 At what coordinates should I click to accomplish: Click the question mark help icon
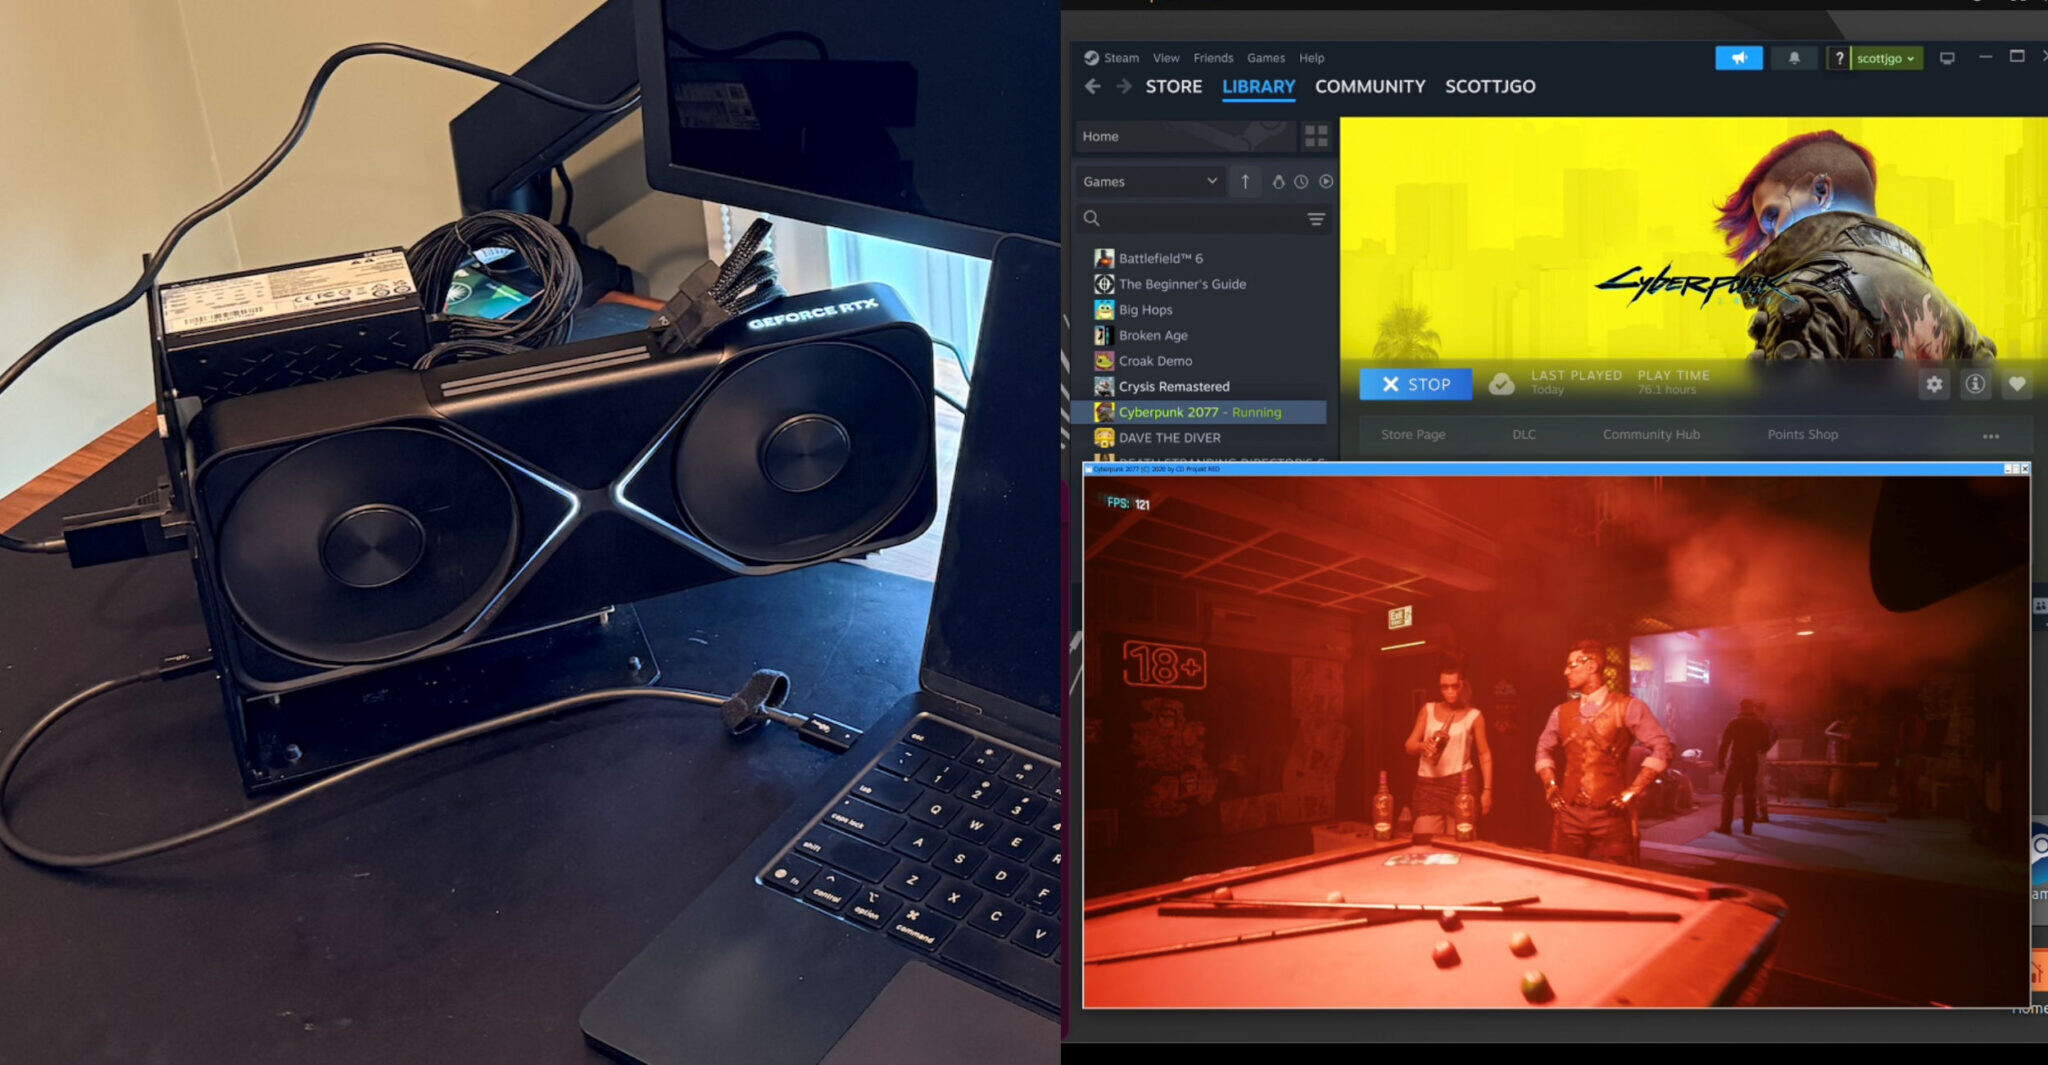coord(1838,58)
